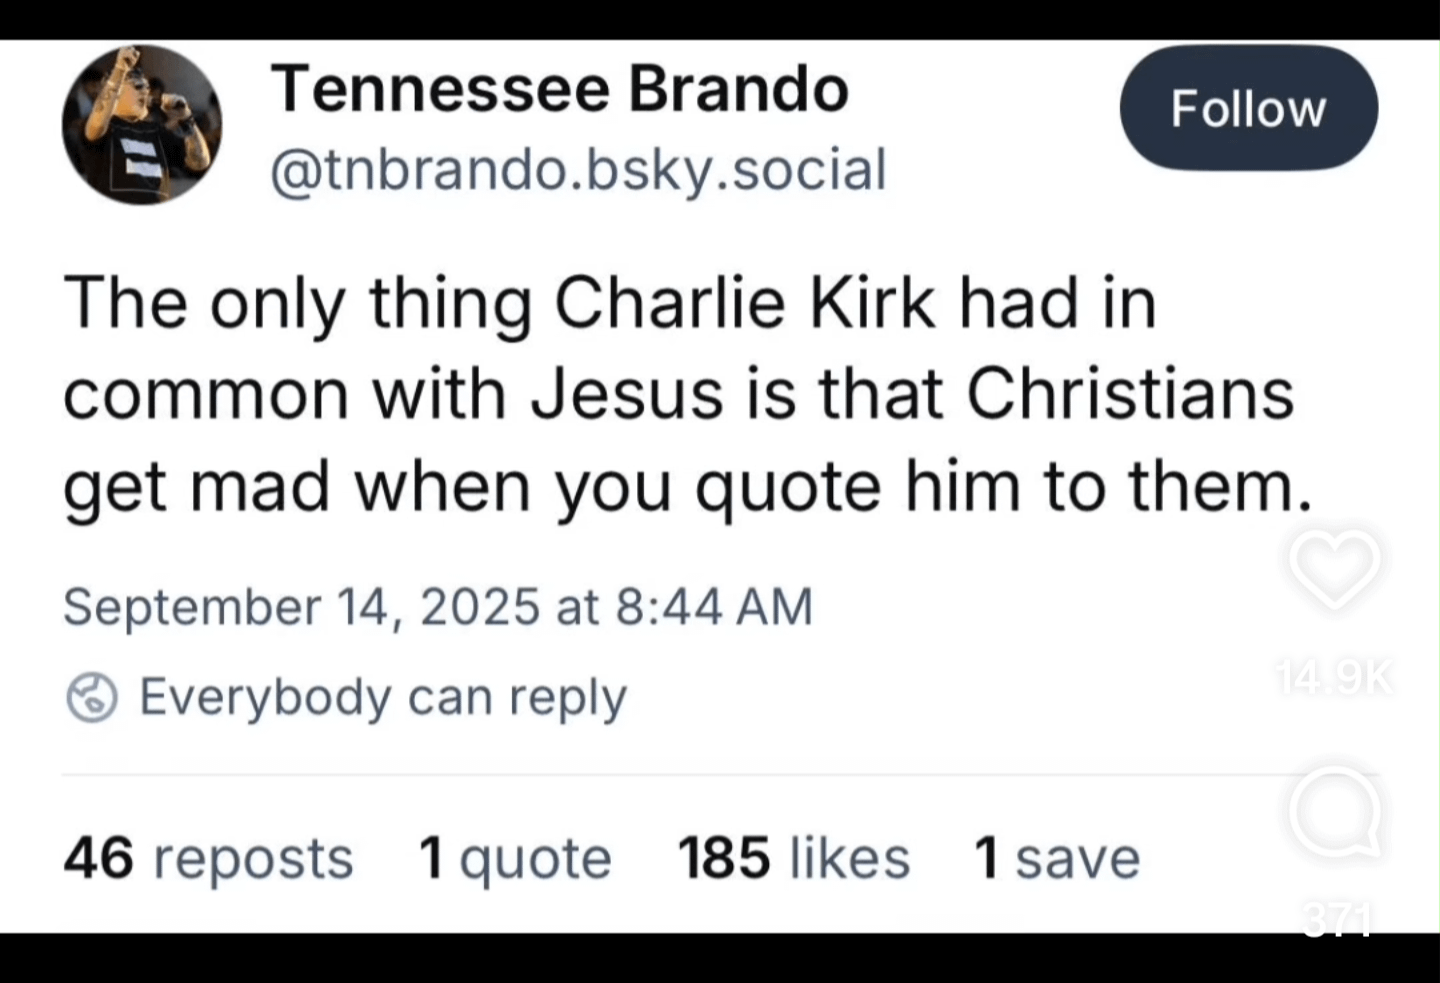Open the 1 quote link
This screenshot has height=983, width=1440.
pyautogui.click(x=515, y=858)
